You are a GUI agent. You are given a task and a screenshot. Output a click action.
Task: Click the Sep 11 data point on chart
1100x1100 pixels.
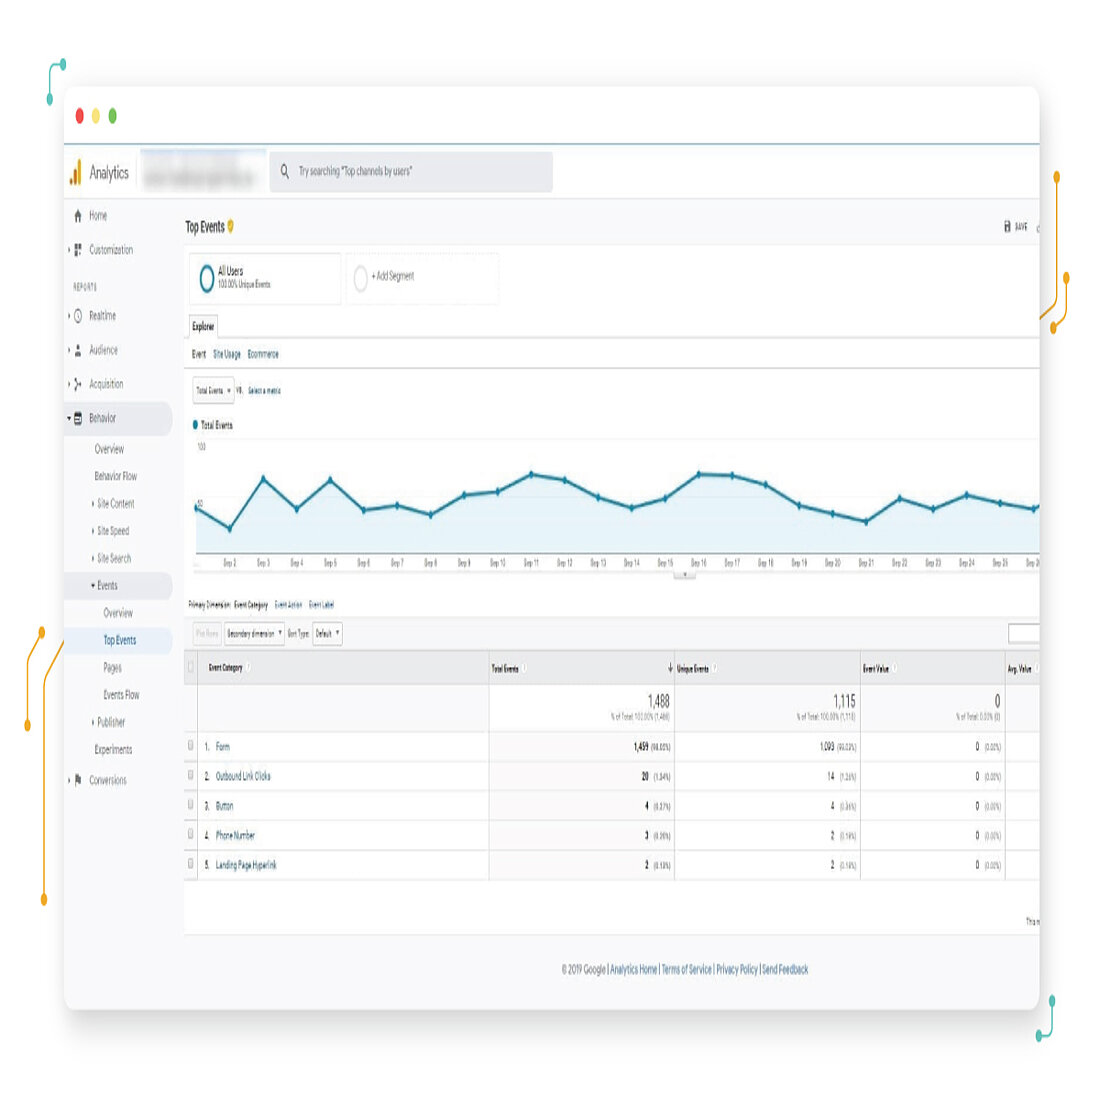pos(531,473)
